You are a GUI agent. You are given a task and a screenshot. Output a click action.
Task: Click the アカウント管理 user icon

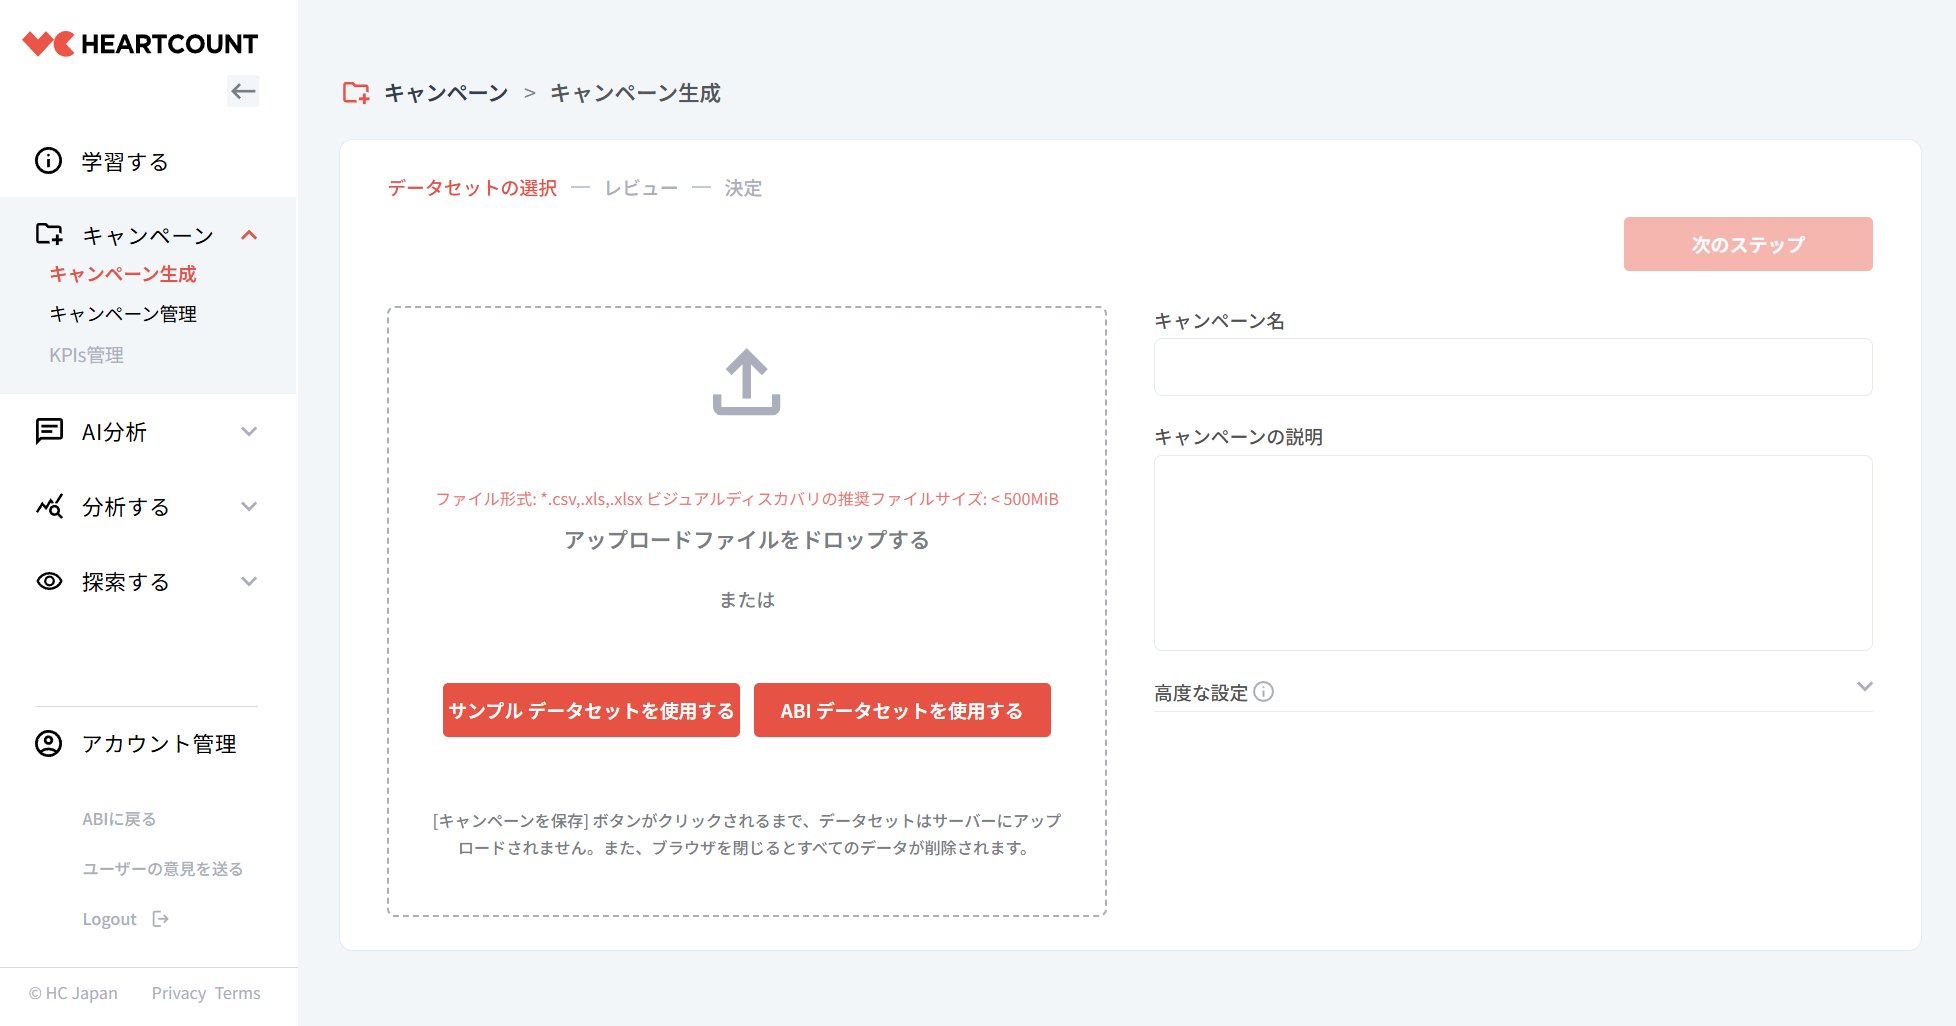pyautogui.click(x=48, y=744)
